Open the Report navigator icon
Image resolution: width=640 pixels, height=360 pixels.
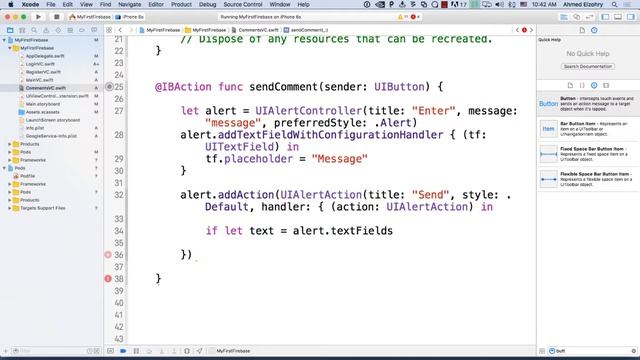tap(94, 30)
